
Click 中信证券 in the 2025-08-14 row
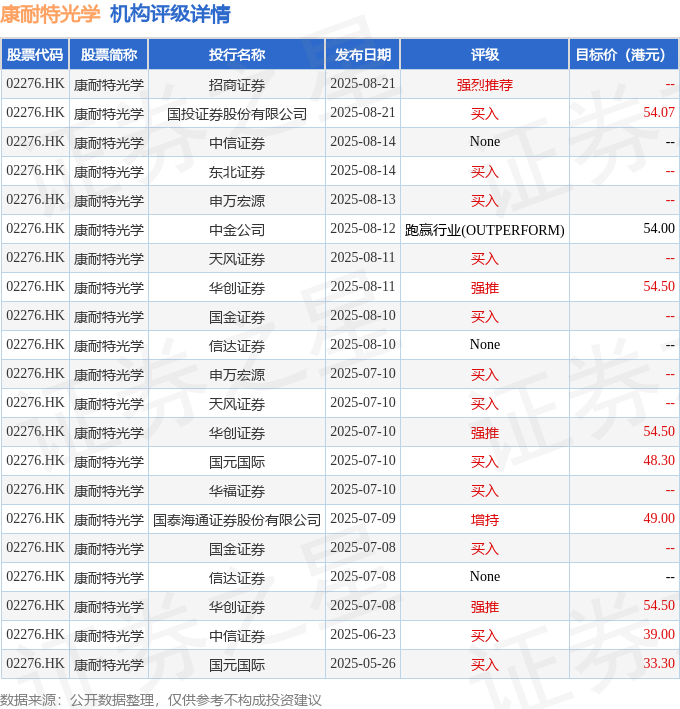(x=236, y=142)
